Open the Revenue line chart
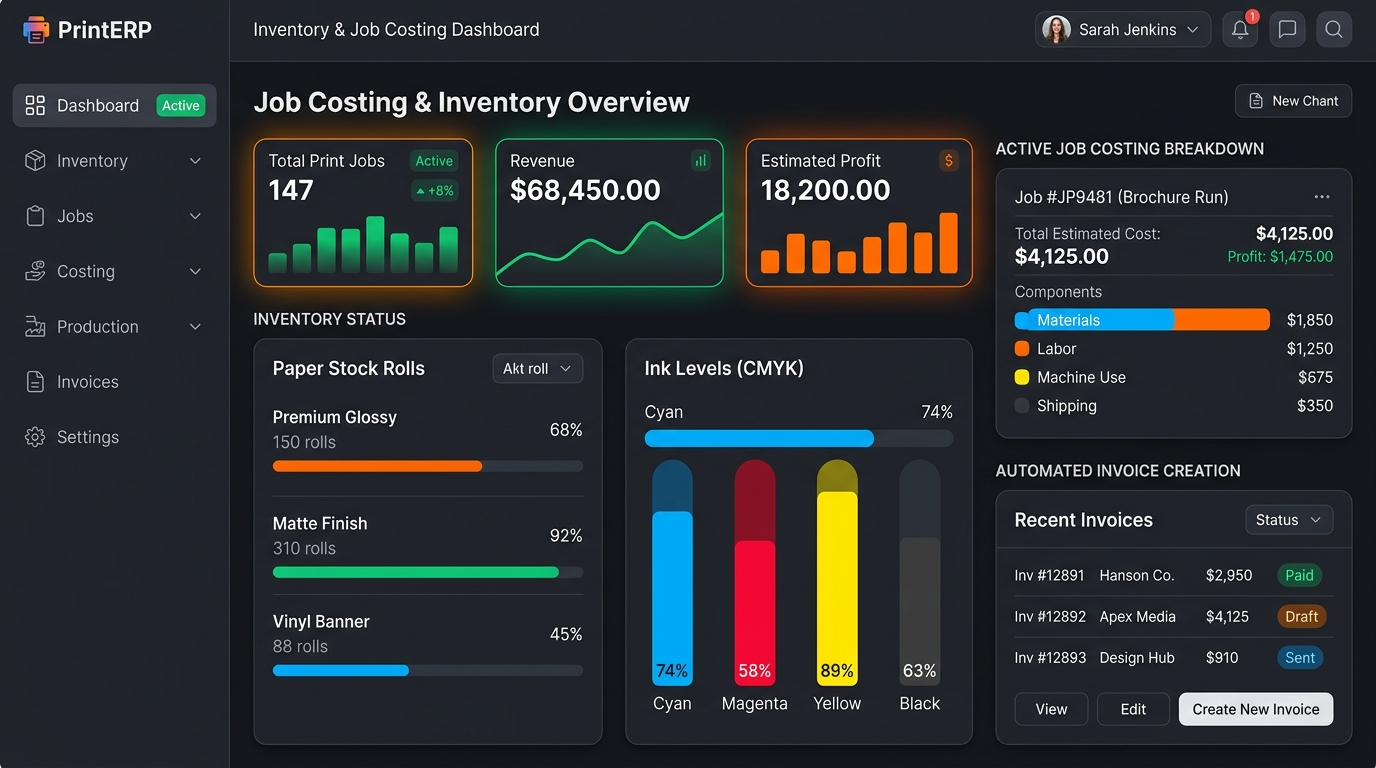Screen dimensions: 1376x768 [x=609, y=248]
